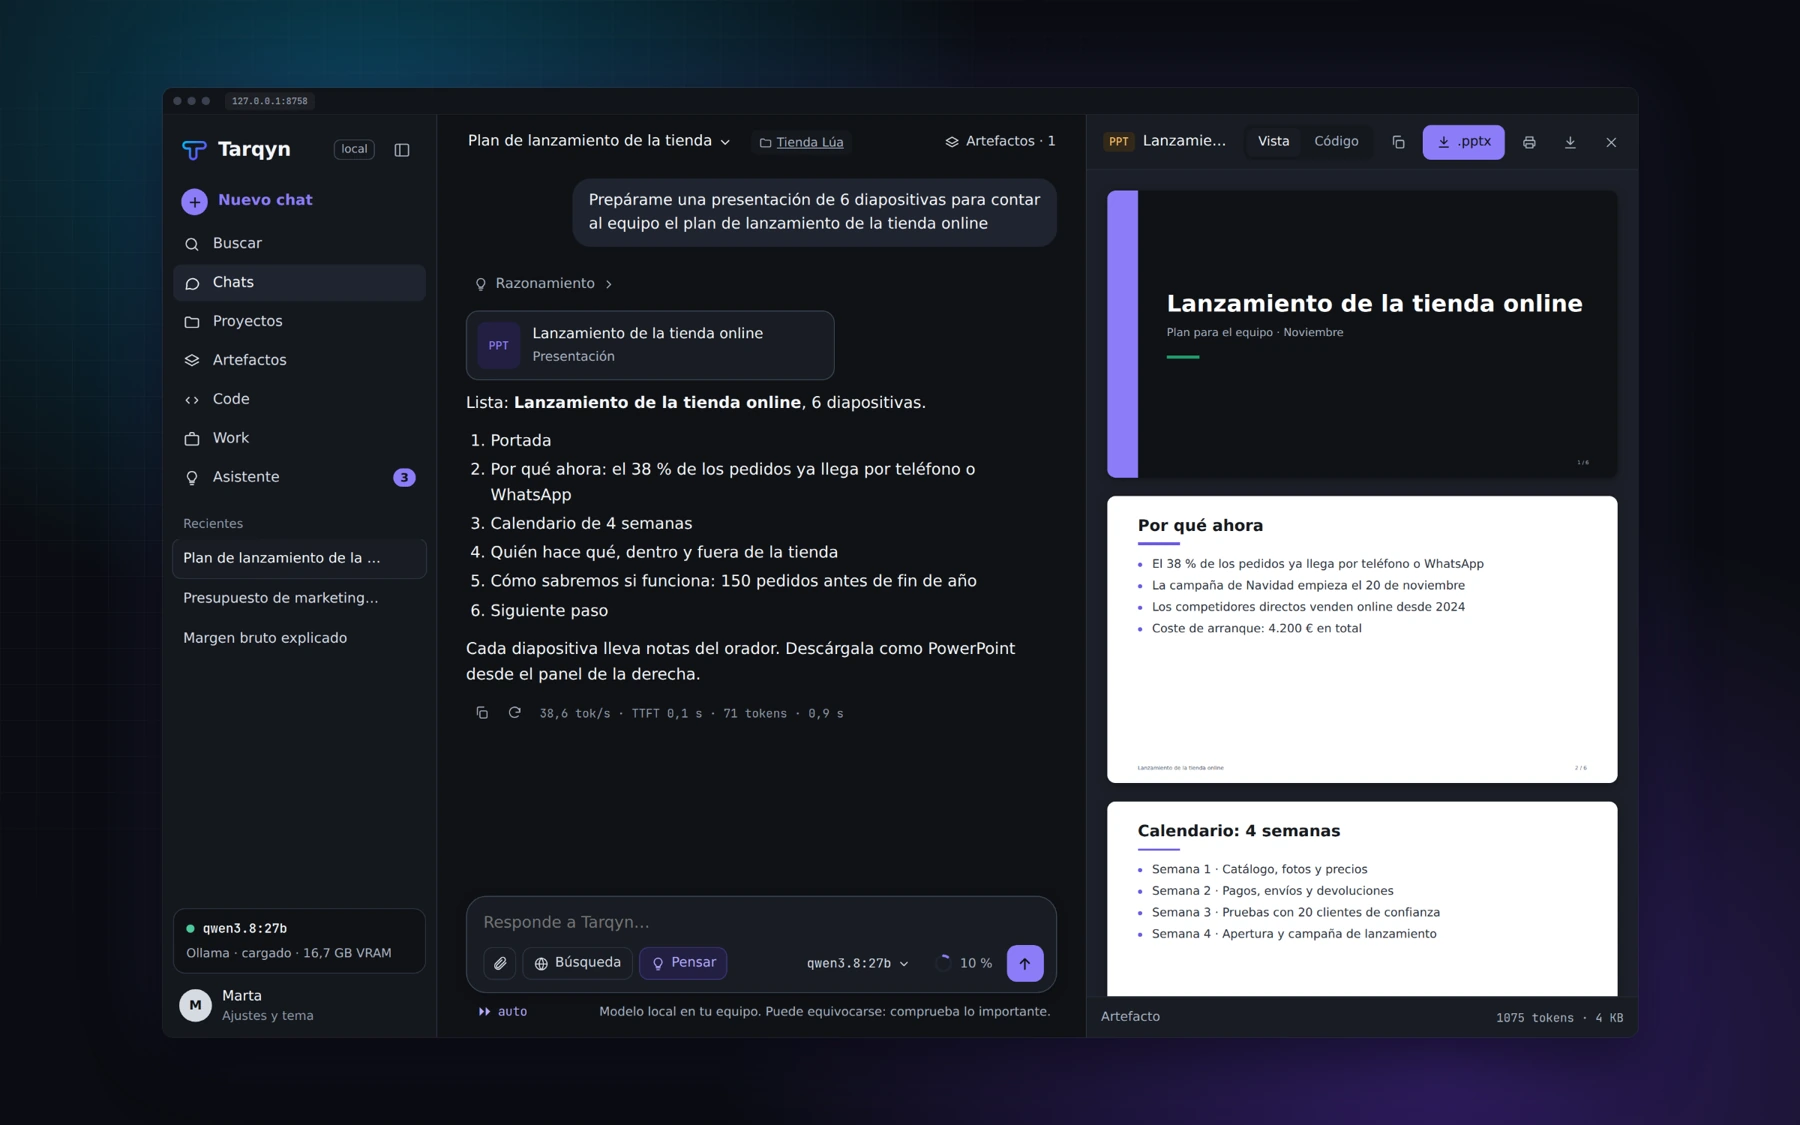Regenerate the assistant response

point(514,713)
